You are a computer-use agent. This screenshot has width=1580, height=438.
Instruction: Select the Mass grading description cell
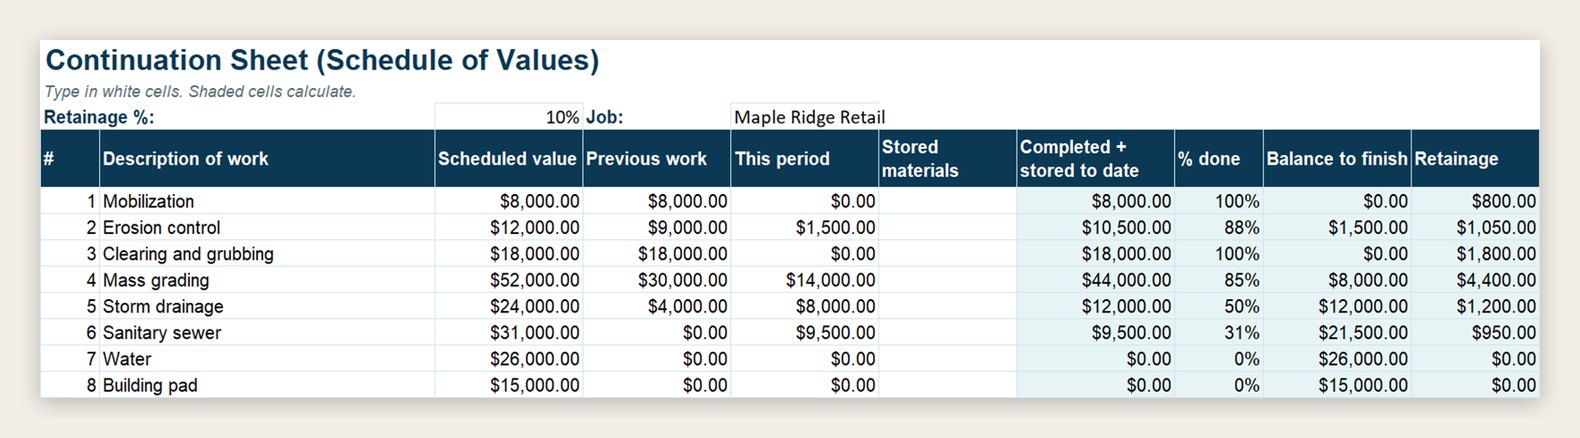click(267, 280)
